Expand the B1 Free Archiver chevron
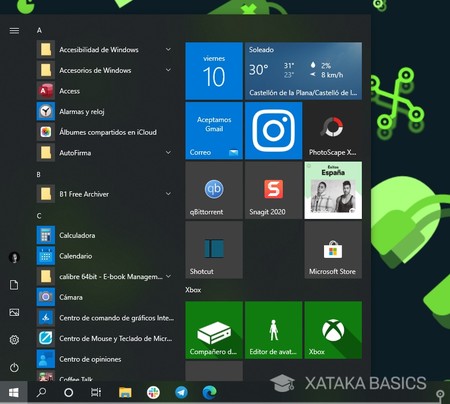Viewport: 450px width, 404px height. pos(168,194)
